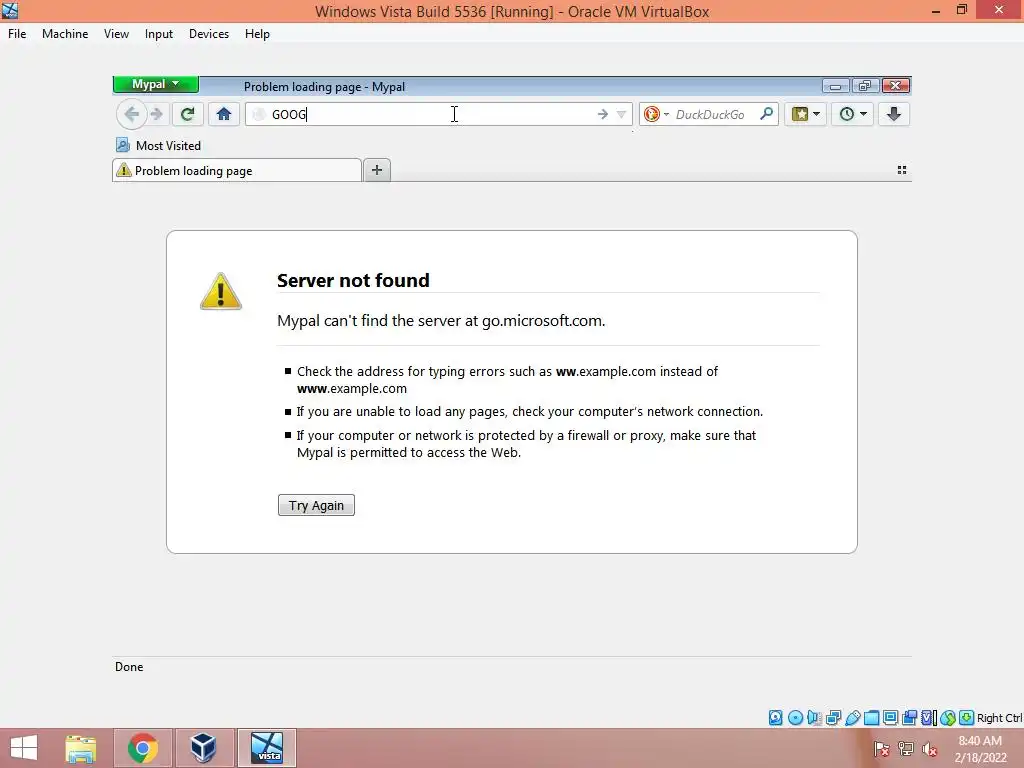The image size is (1024, 768).
Task: Click the VirtualBox network adapters indicator
Action: (x=833, y=718)
